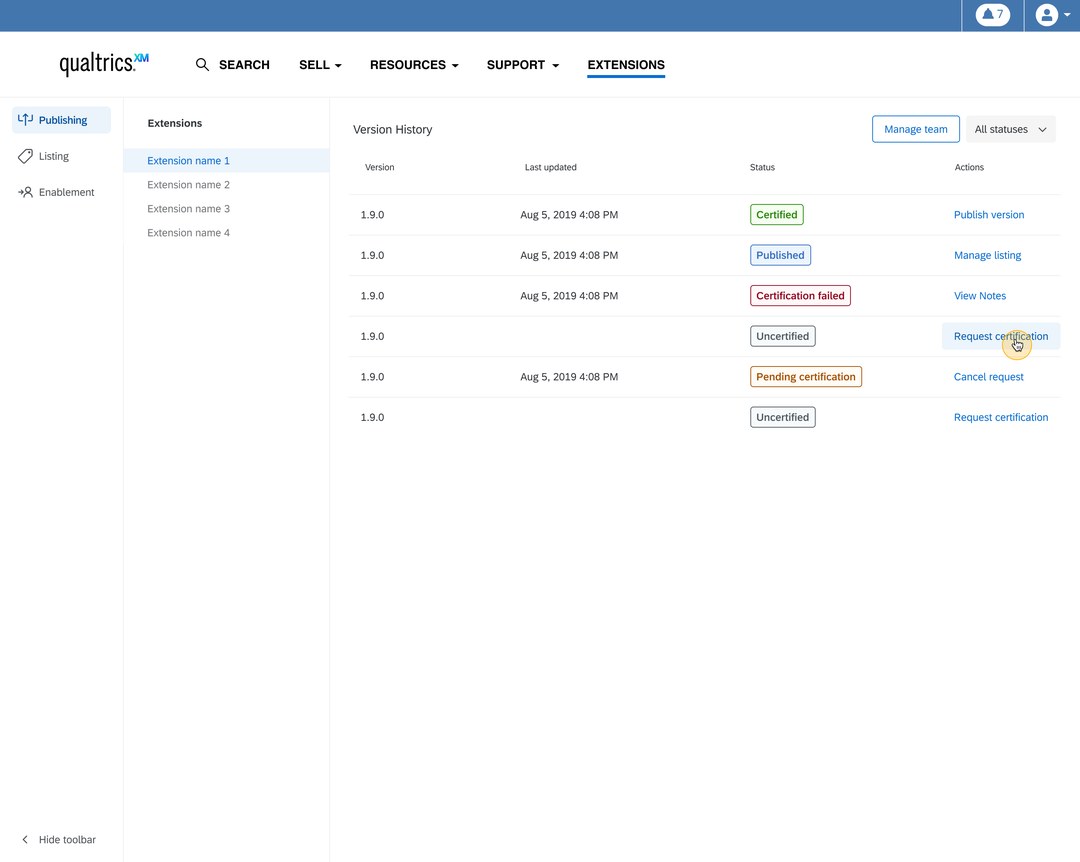The height and width of the screenshot is (862, 1080).
Task: Click the Extensions panel heading
Action: (175, 123)
